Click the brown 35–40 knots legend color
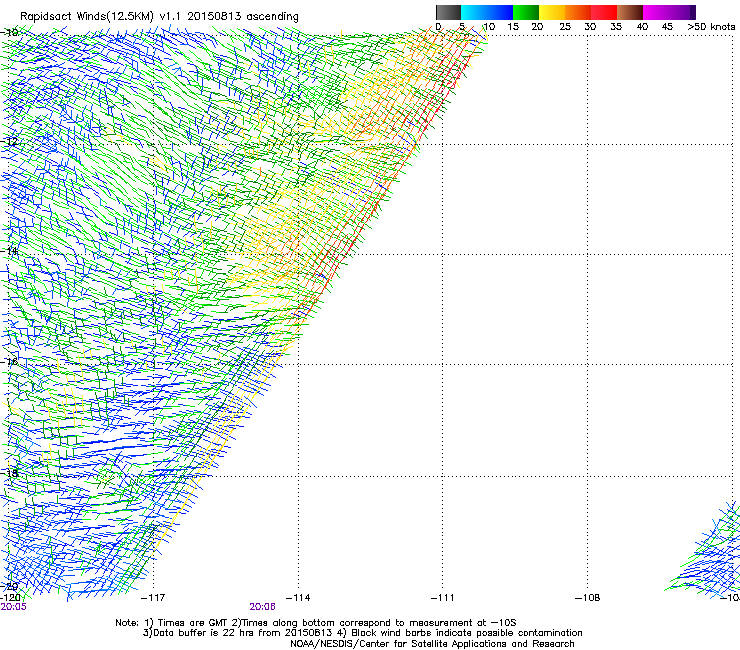Viewport: 740px width, 650px height. pos(630,12)
